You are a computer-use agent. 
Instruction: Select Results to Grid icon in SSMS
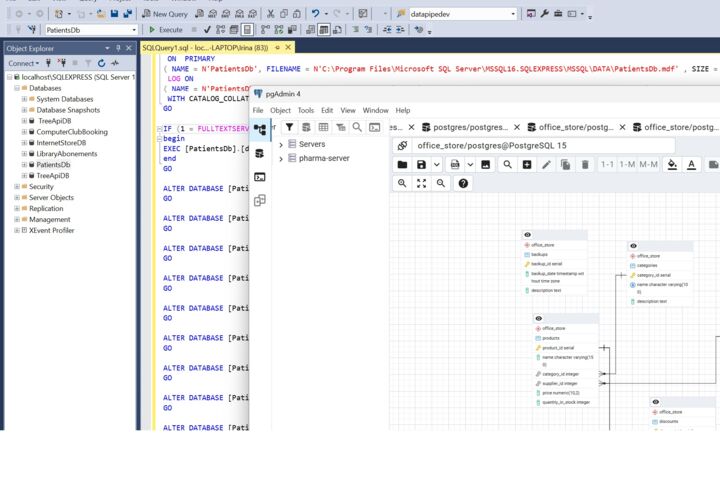pos(324,30)
